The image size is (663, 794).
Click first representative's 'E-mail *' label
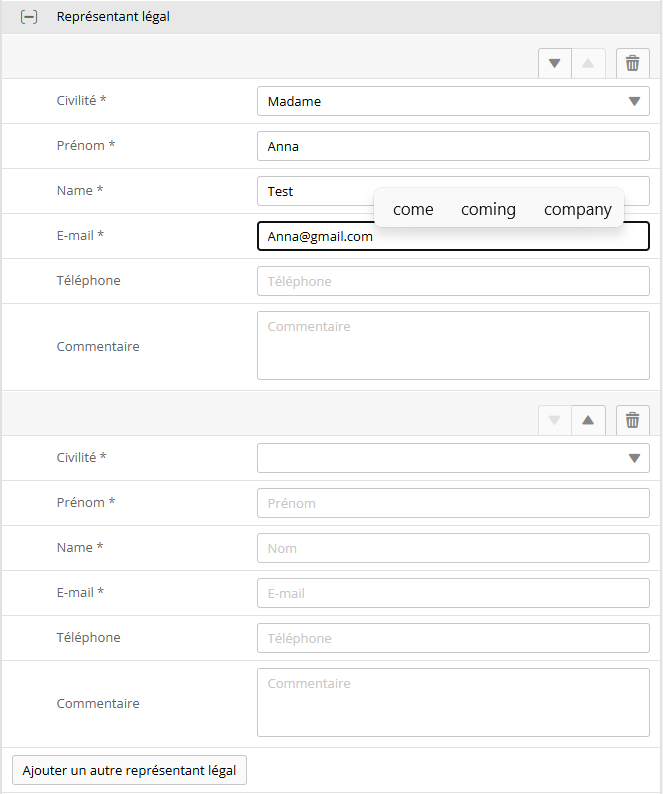click(80, 235)
